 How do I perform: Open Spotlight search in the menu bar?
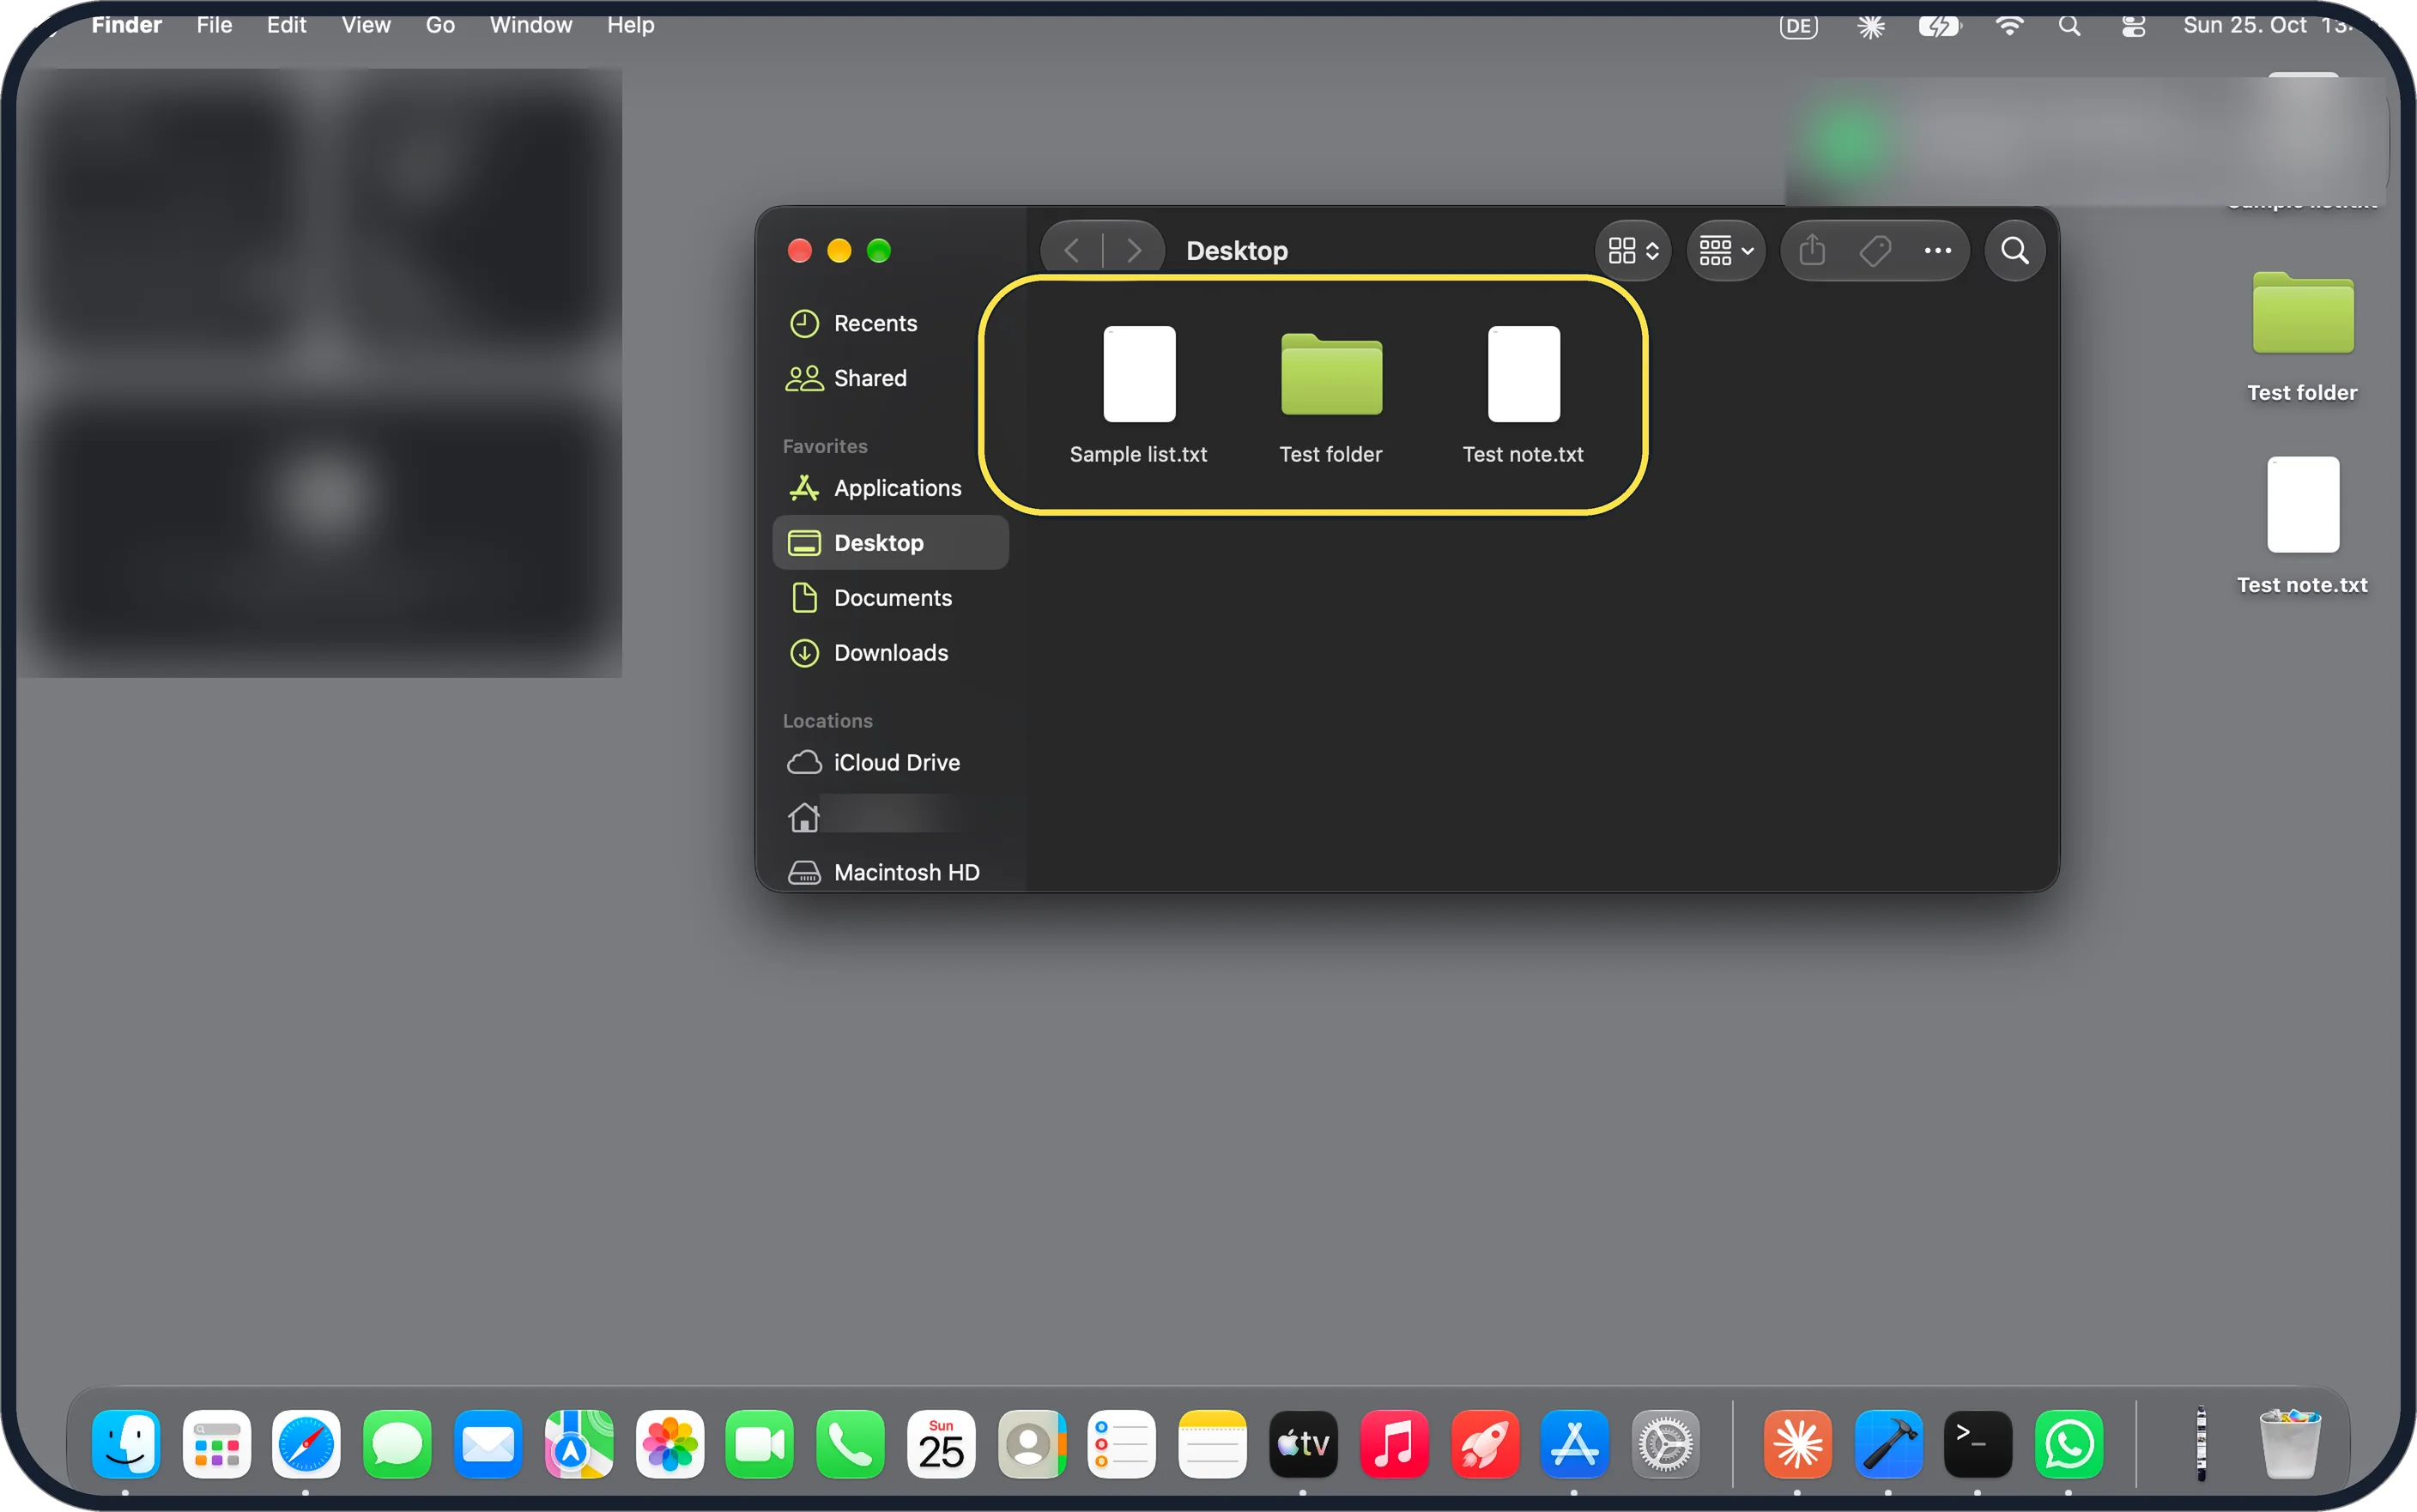coord(2069,26)
